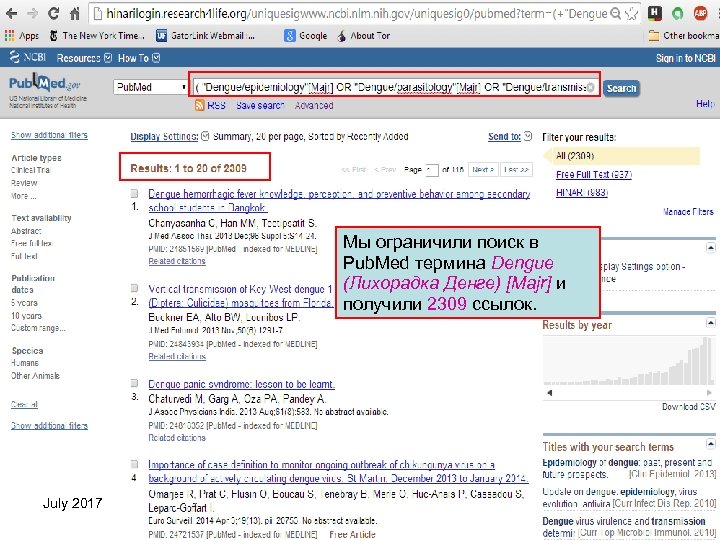
Task: Filter by Free full text availability
Action: (32, 243)
